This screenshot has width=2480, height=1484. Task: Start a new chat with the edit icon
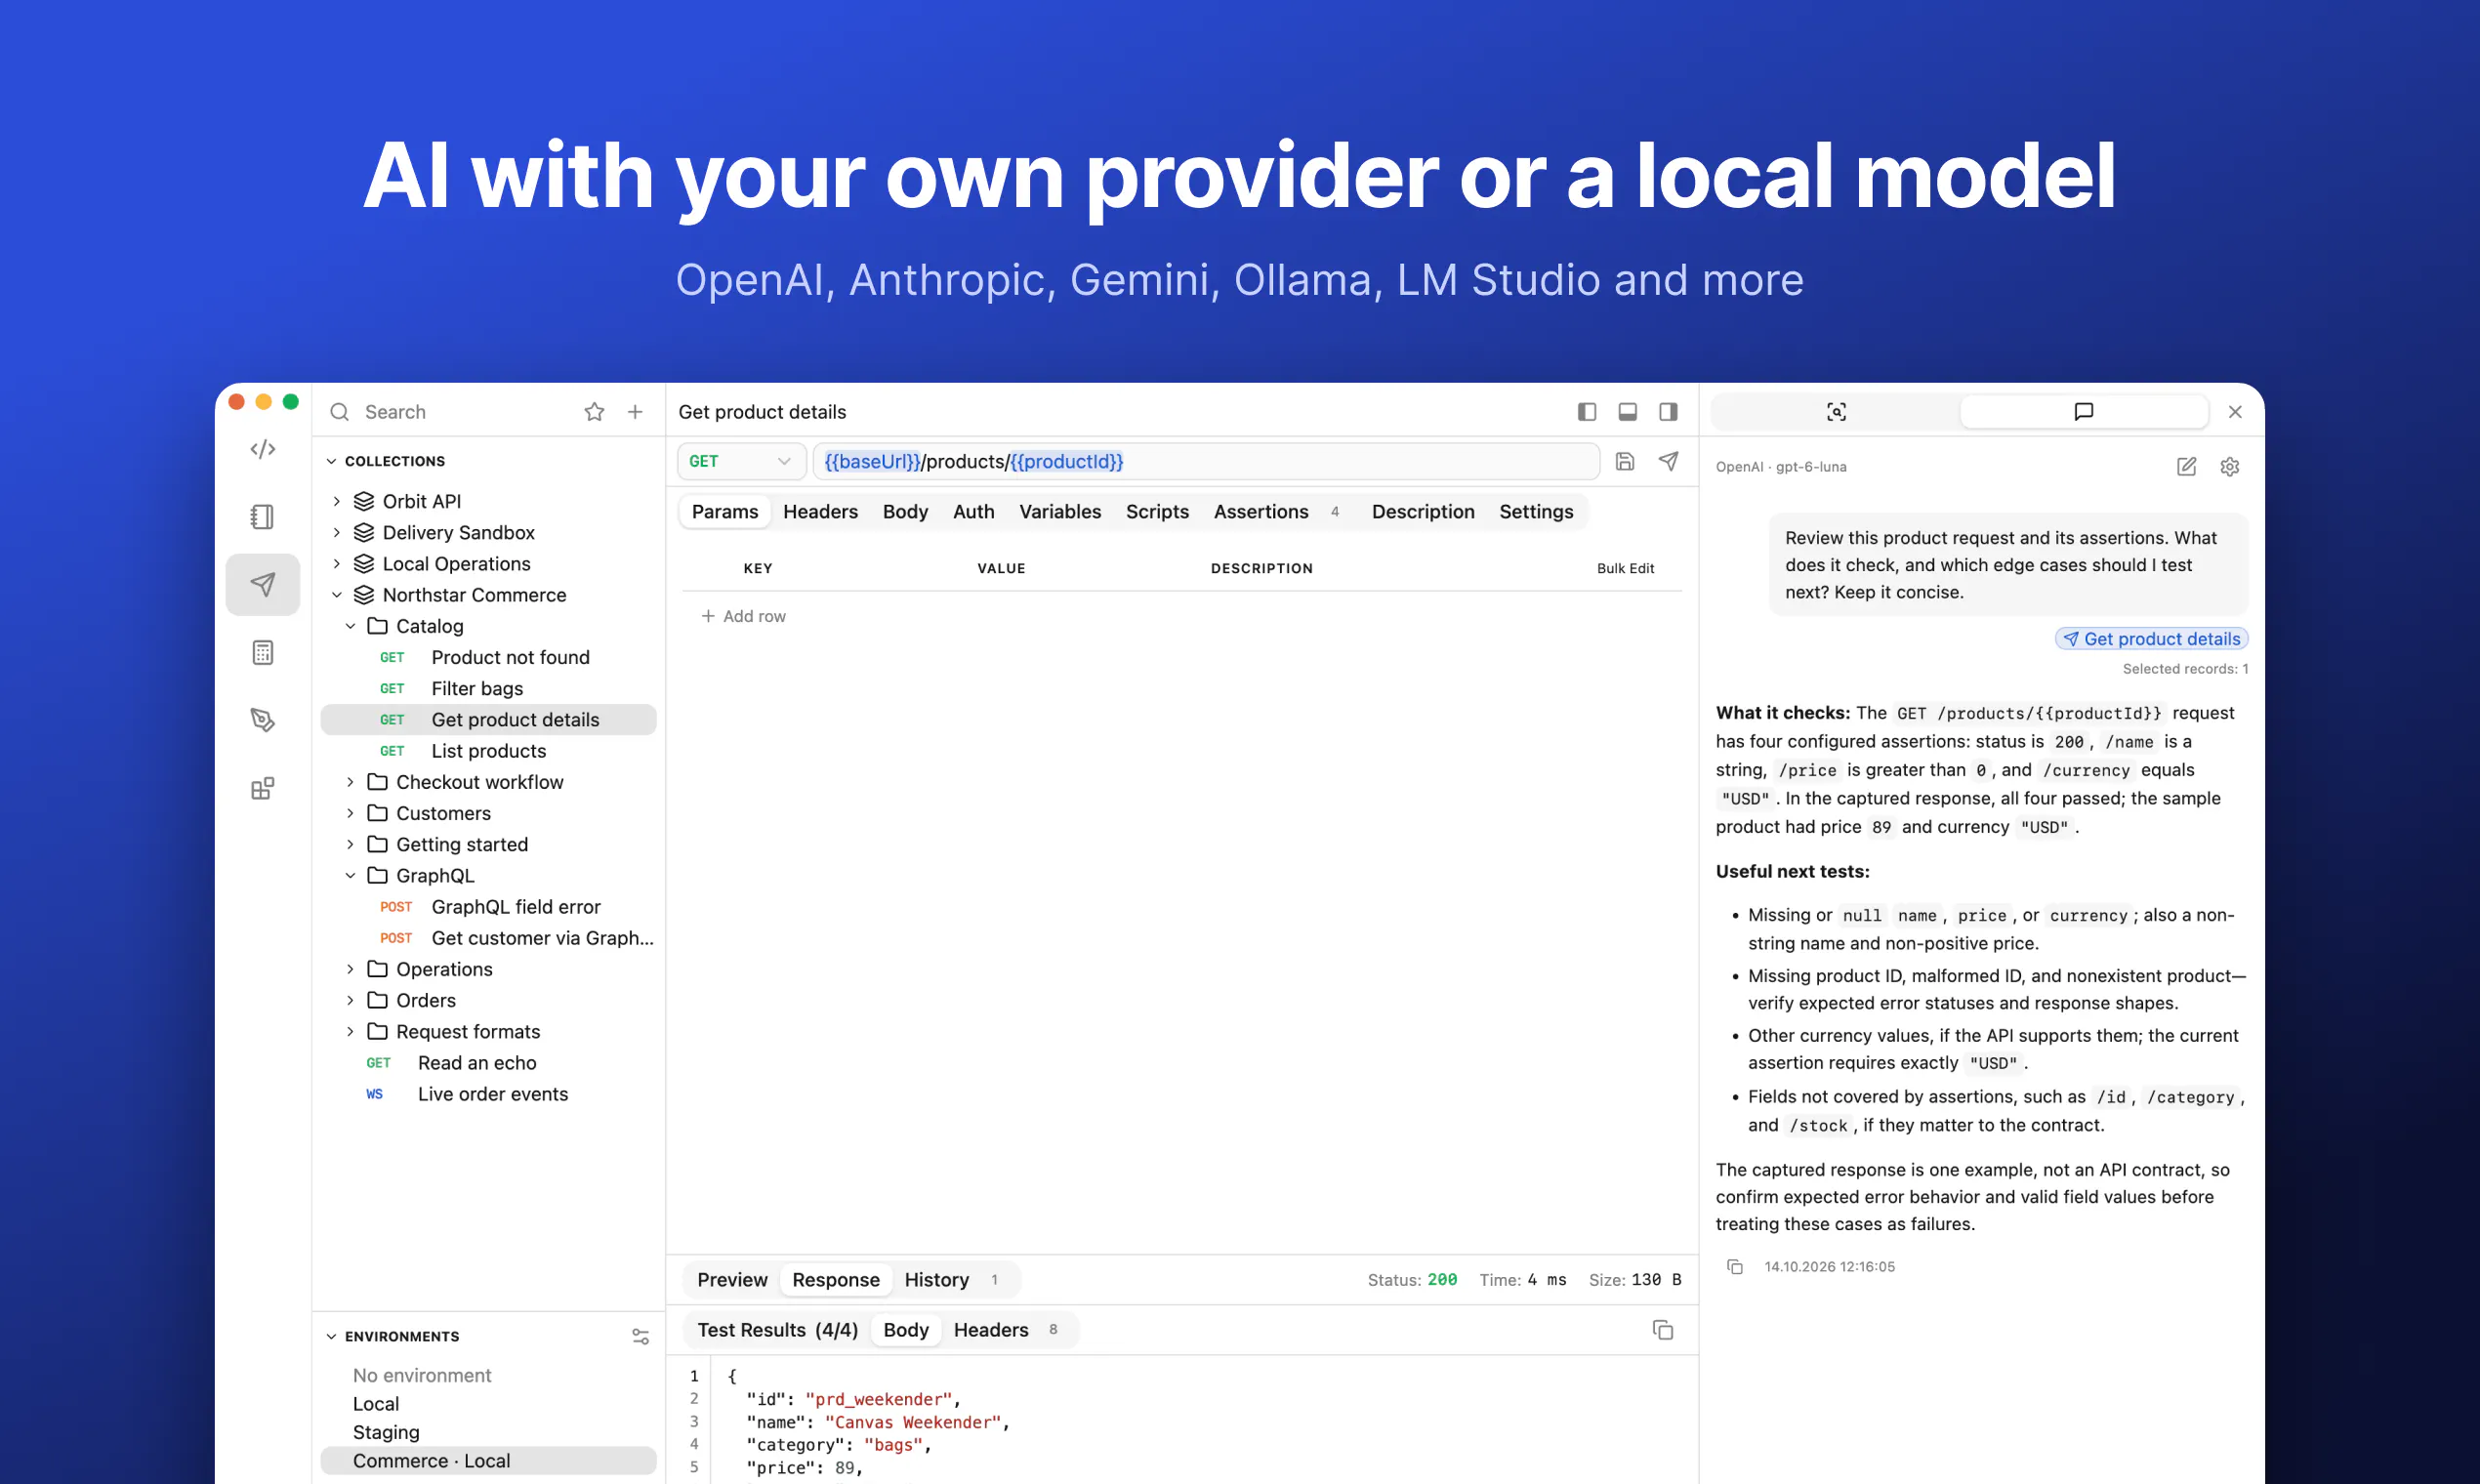click(2187, 467)
